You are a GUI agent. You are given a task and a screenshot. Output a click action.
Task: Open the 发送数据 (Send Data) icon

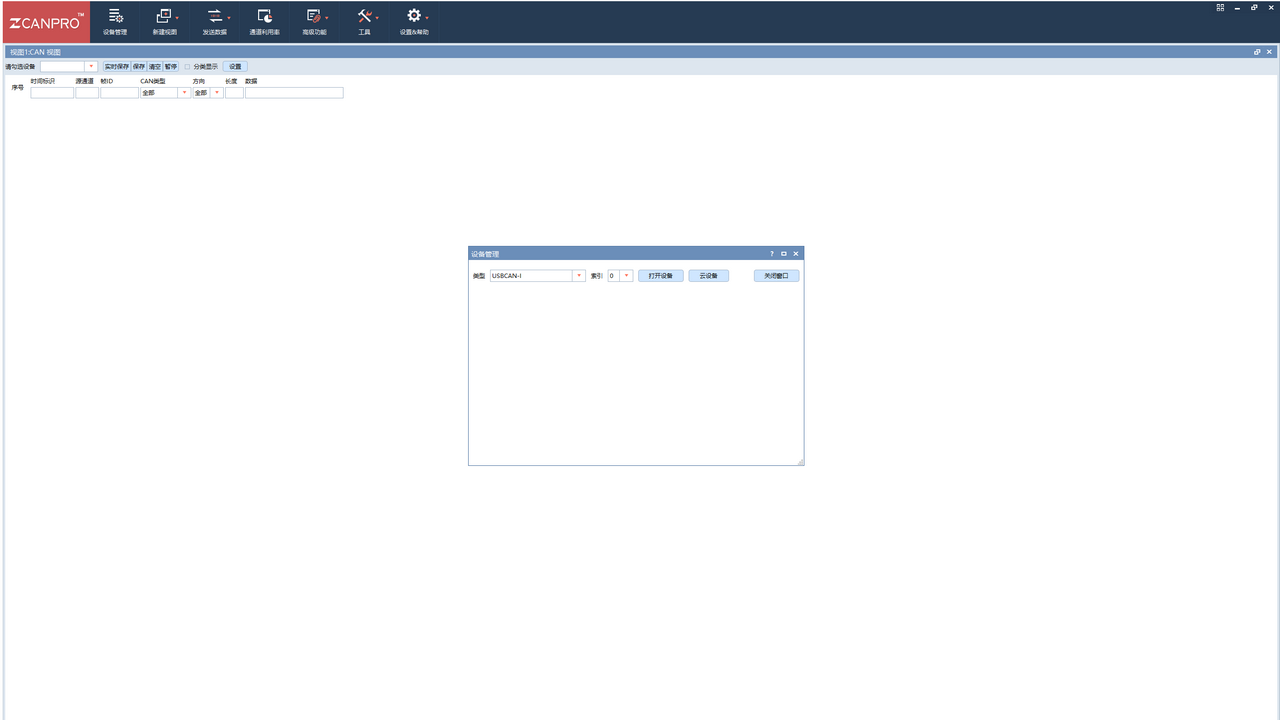(x=214, y=17)
